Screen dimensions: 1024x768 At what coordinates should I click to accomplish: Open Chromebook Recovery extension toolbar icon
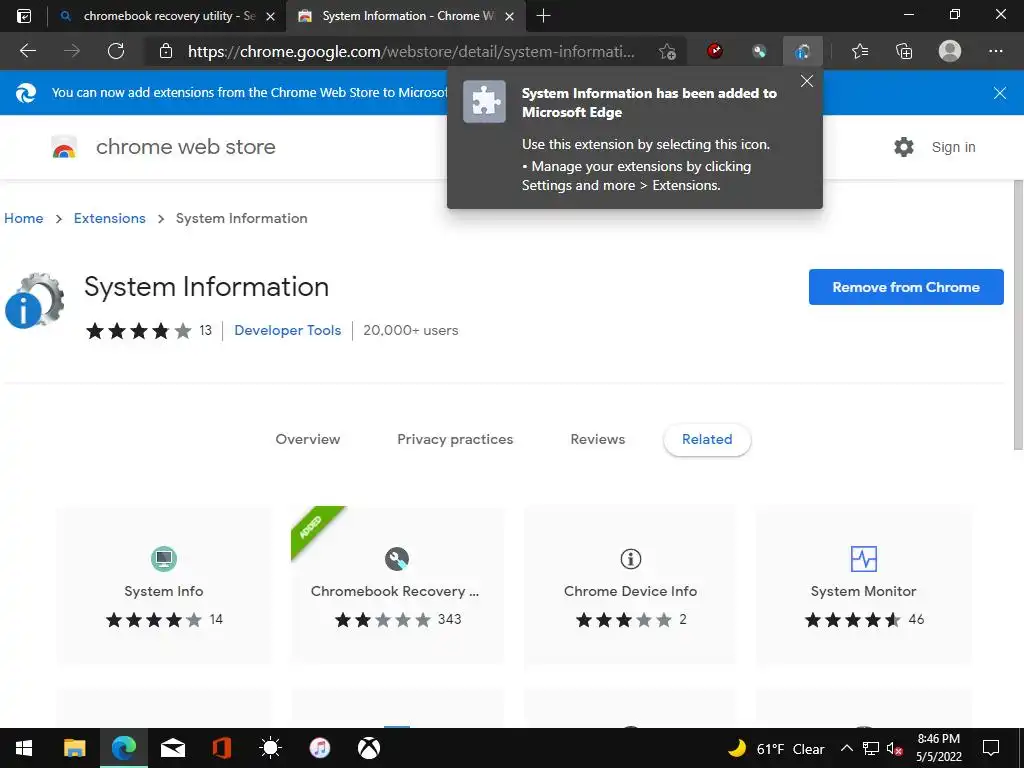pyautogui.click(x=759, y=51)
